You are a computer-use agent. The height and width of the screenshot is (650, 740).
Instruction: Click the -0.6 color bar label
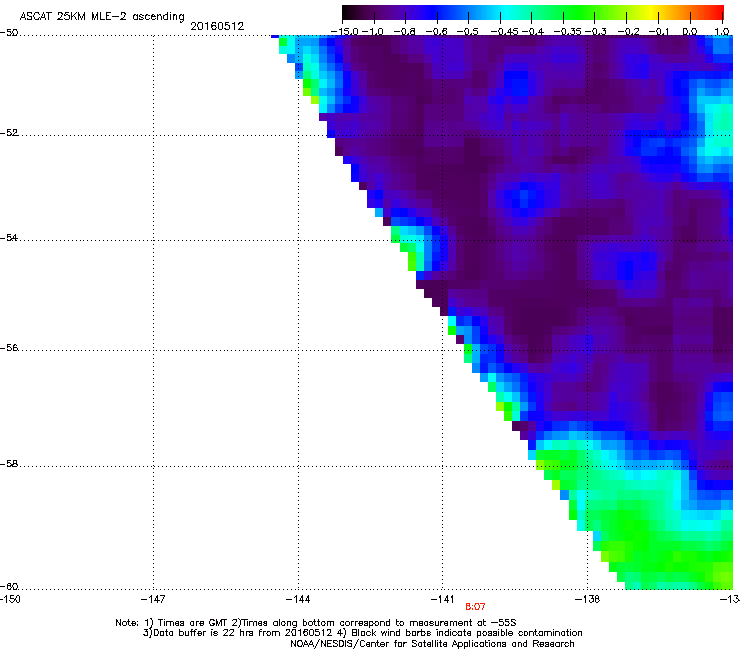(x=437, y=32)
